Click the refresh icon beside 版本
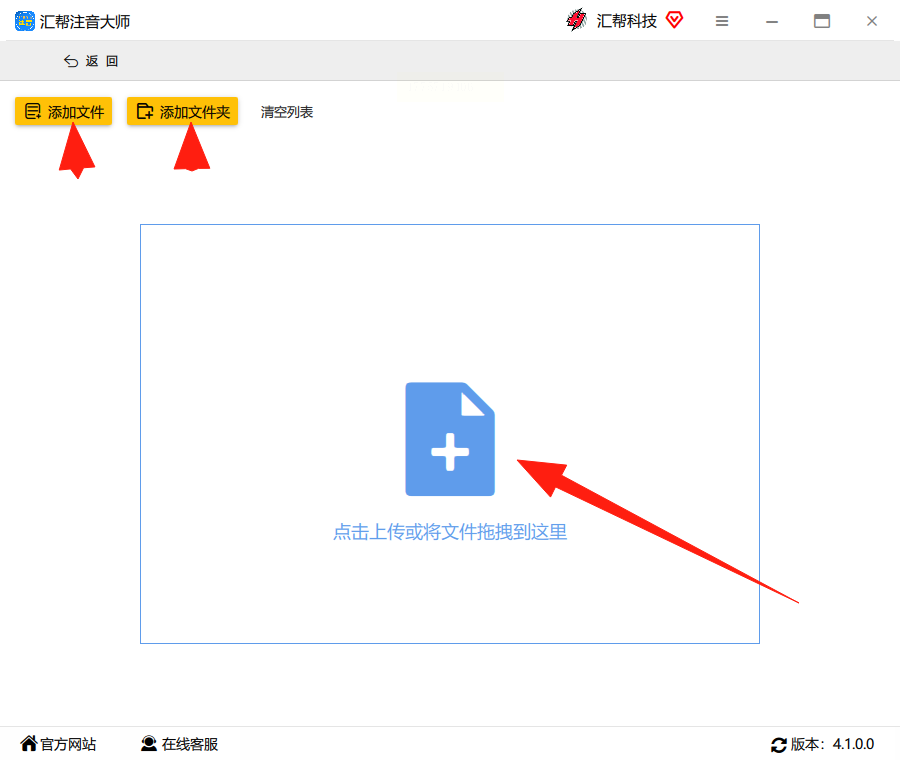This screenshot has width=900, height=760. point(778,745)
